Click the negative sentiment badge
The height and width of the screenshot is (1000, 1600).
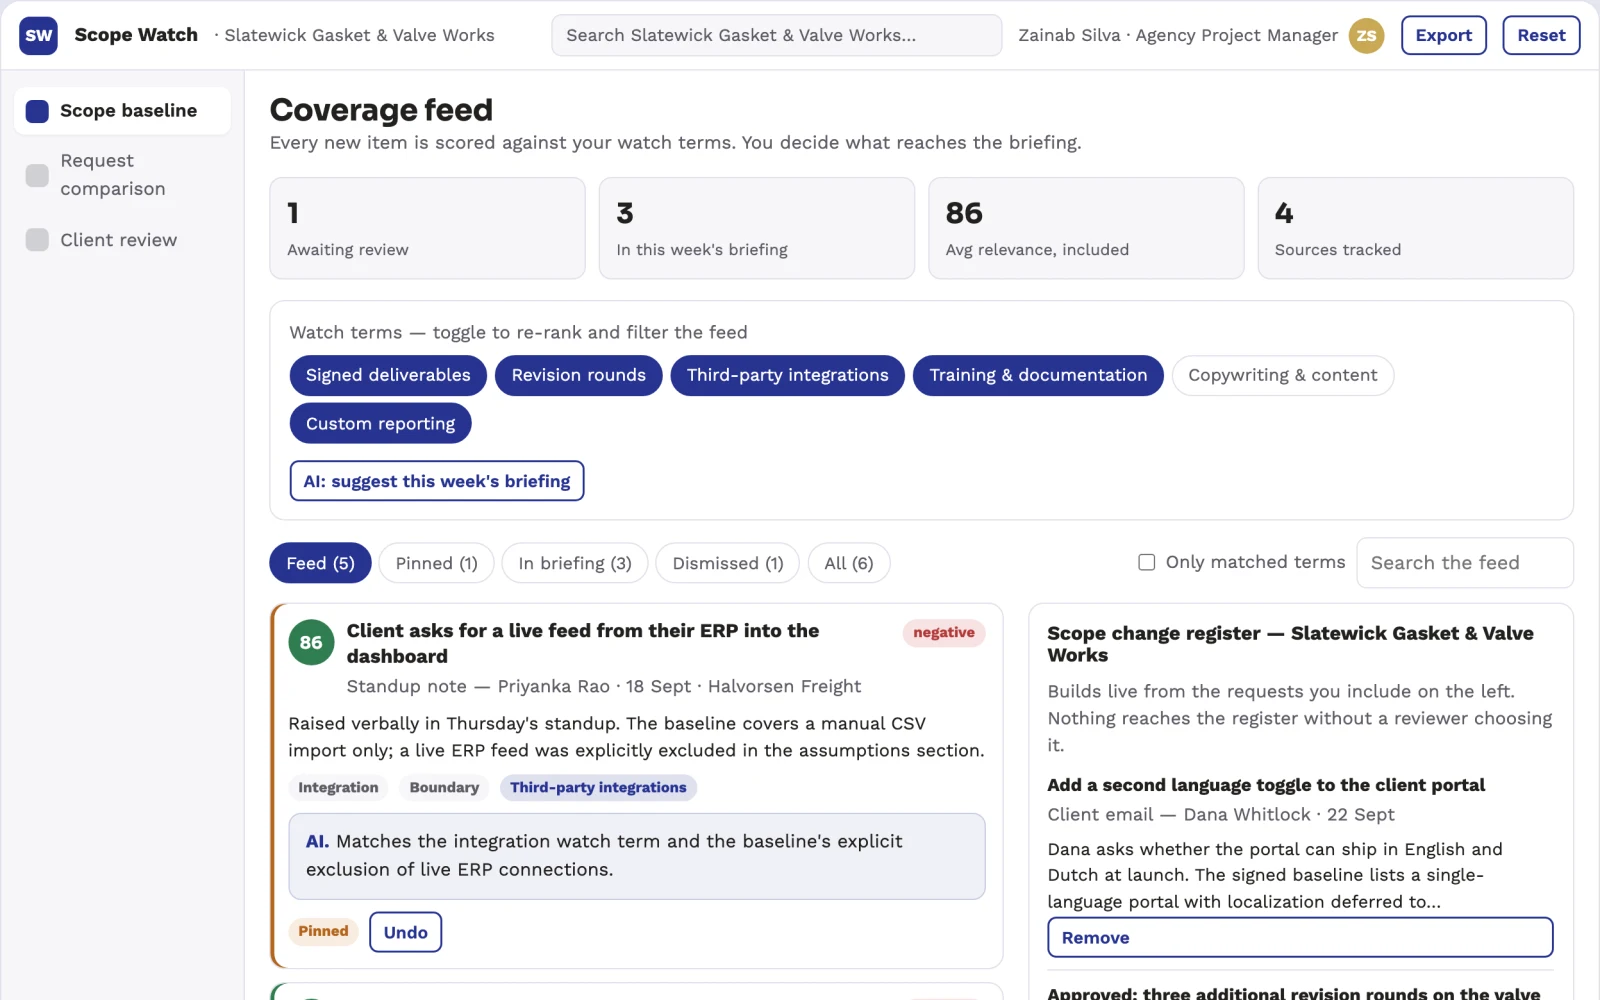click(x=943, y=632)
